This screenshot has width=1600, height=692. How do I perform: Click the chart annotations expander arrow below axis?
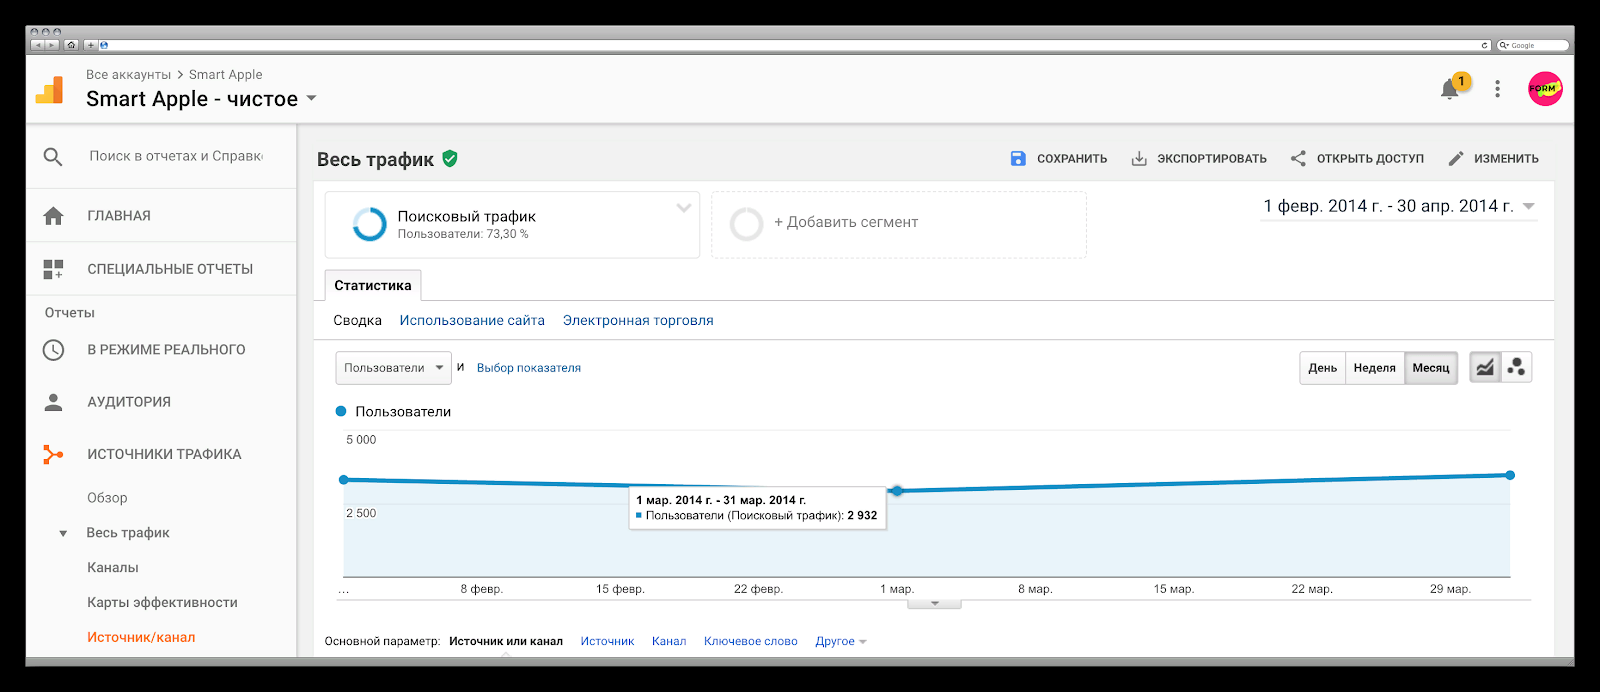point(934,604)
